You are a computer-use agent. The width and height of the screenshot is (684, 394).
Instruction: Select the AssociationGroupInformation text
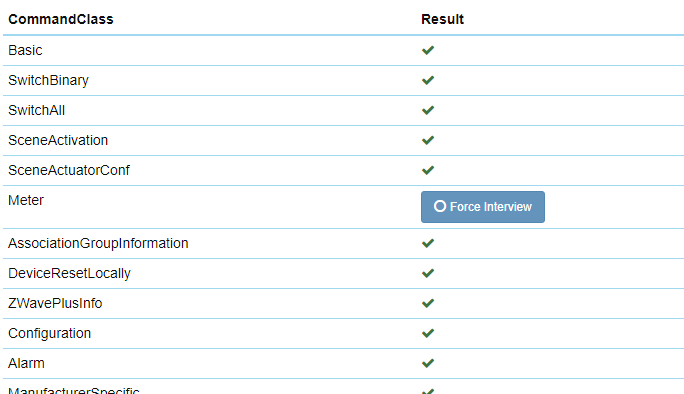pyautogui.click(x=98, y=243)
